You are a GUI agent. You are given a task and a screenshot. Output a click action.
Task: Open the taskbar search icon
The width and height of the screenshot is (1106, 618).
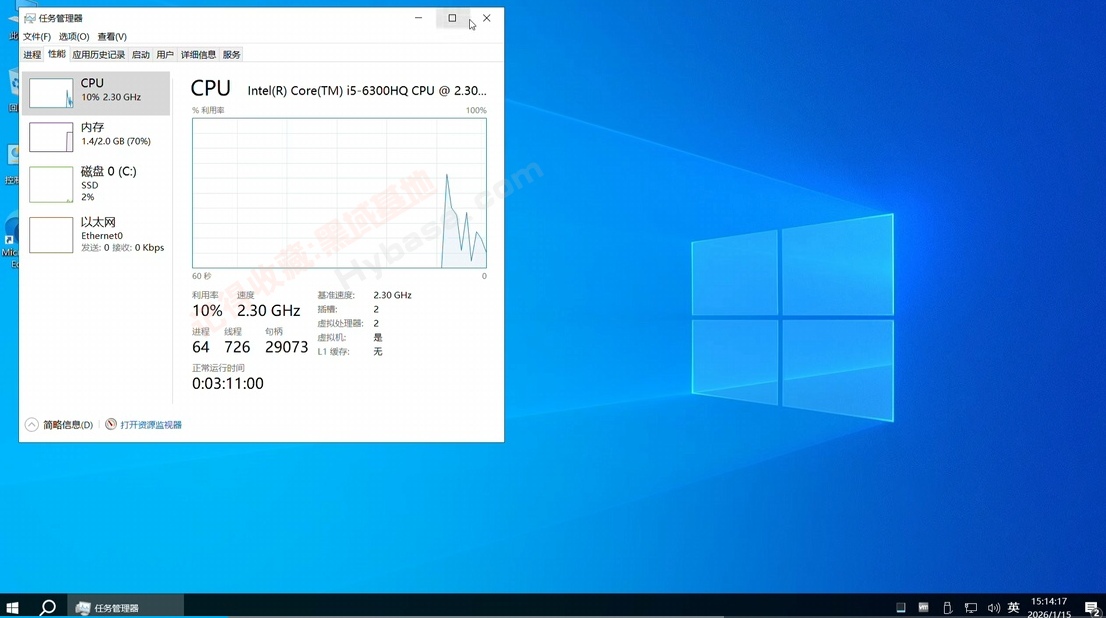pyautogui.click(x=47, y=607)
